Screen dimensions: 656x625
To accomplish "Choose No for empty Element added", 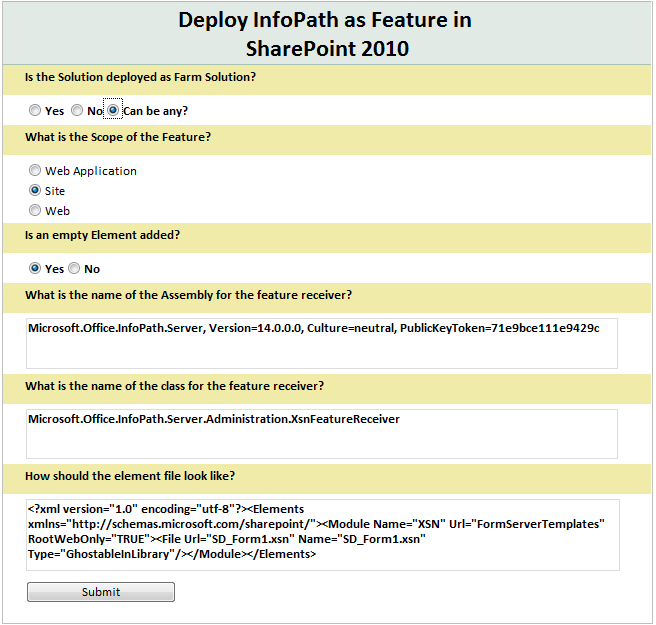I will pyautogui.click(x=74, y=268).
